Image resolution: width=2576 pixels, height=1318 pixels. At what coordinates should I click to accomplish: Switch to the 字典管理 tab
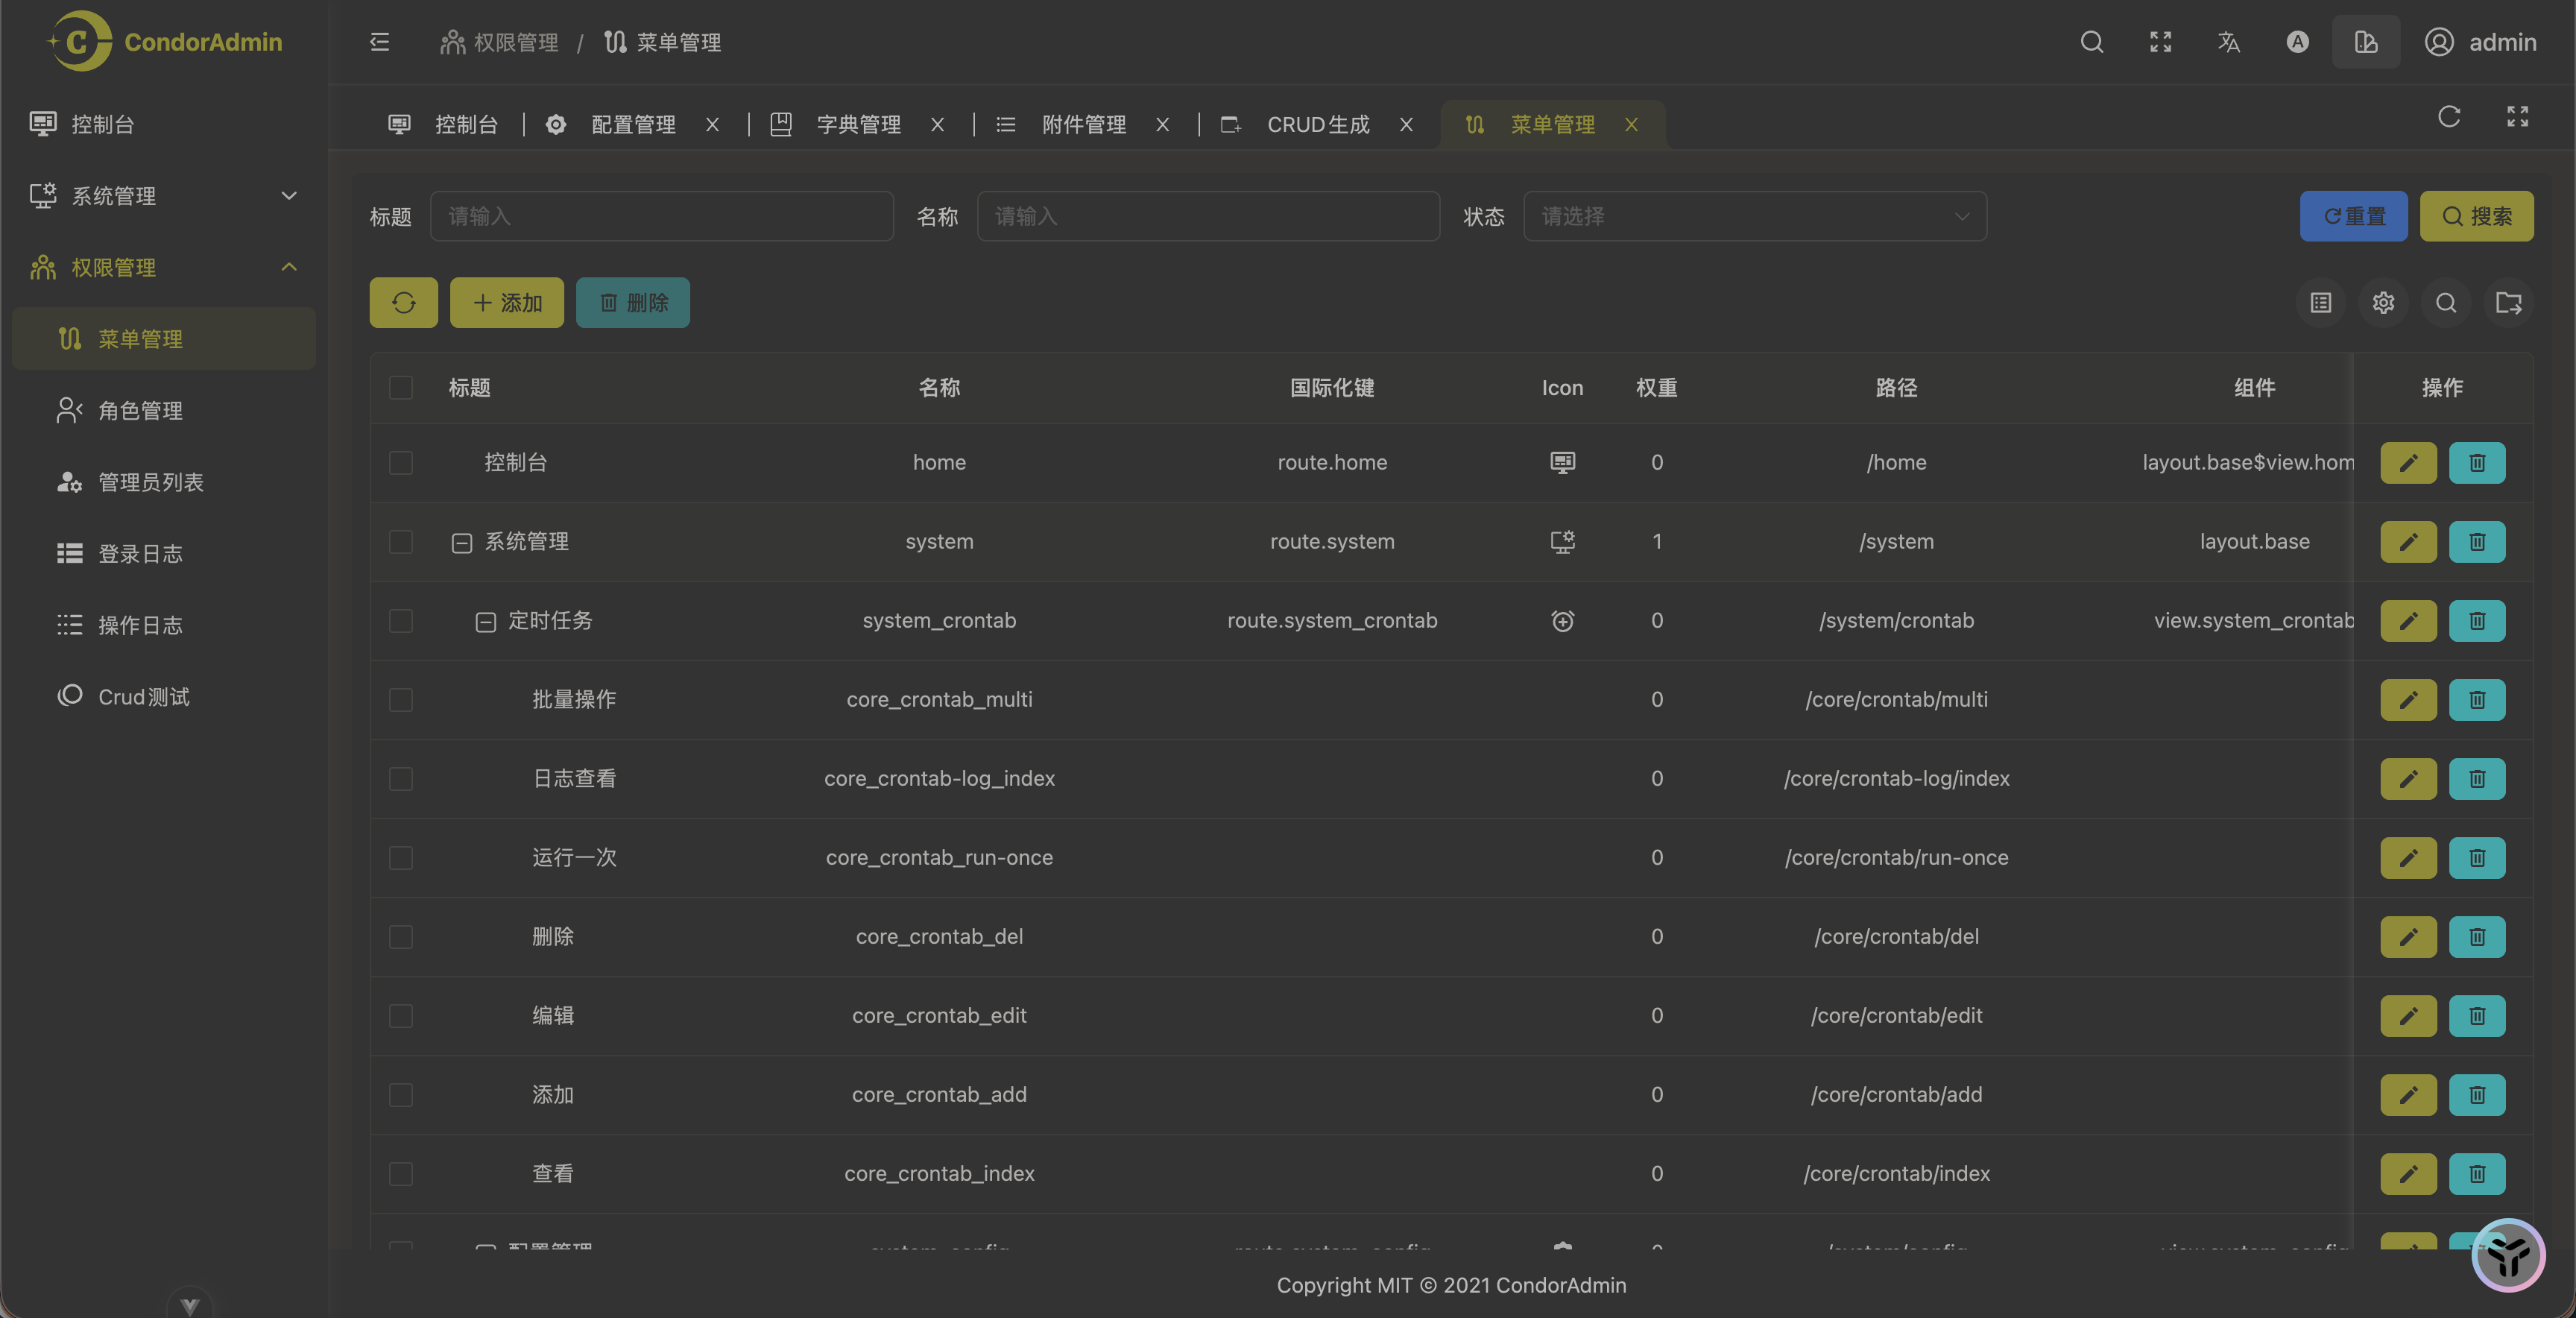(858, 125)
